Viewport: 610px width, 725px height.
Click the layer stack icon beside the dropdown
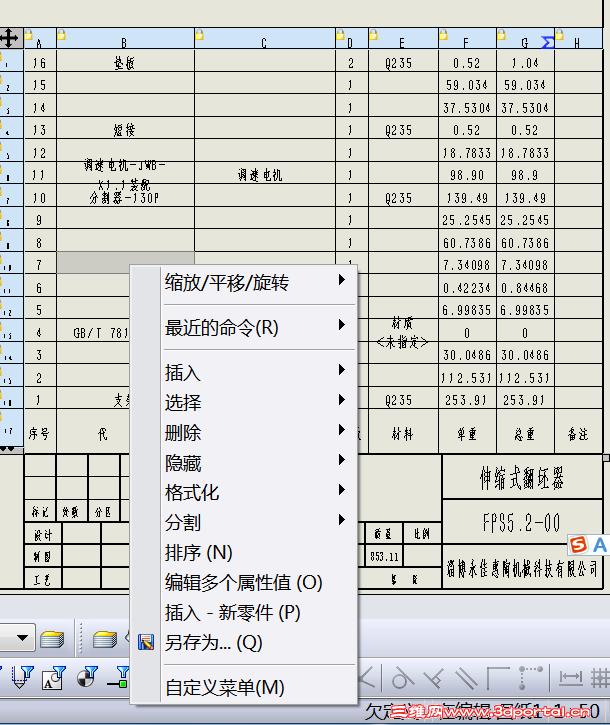click(52, 639)
